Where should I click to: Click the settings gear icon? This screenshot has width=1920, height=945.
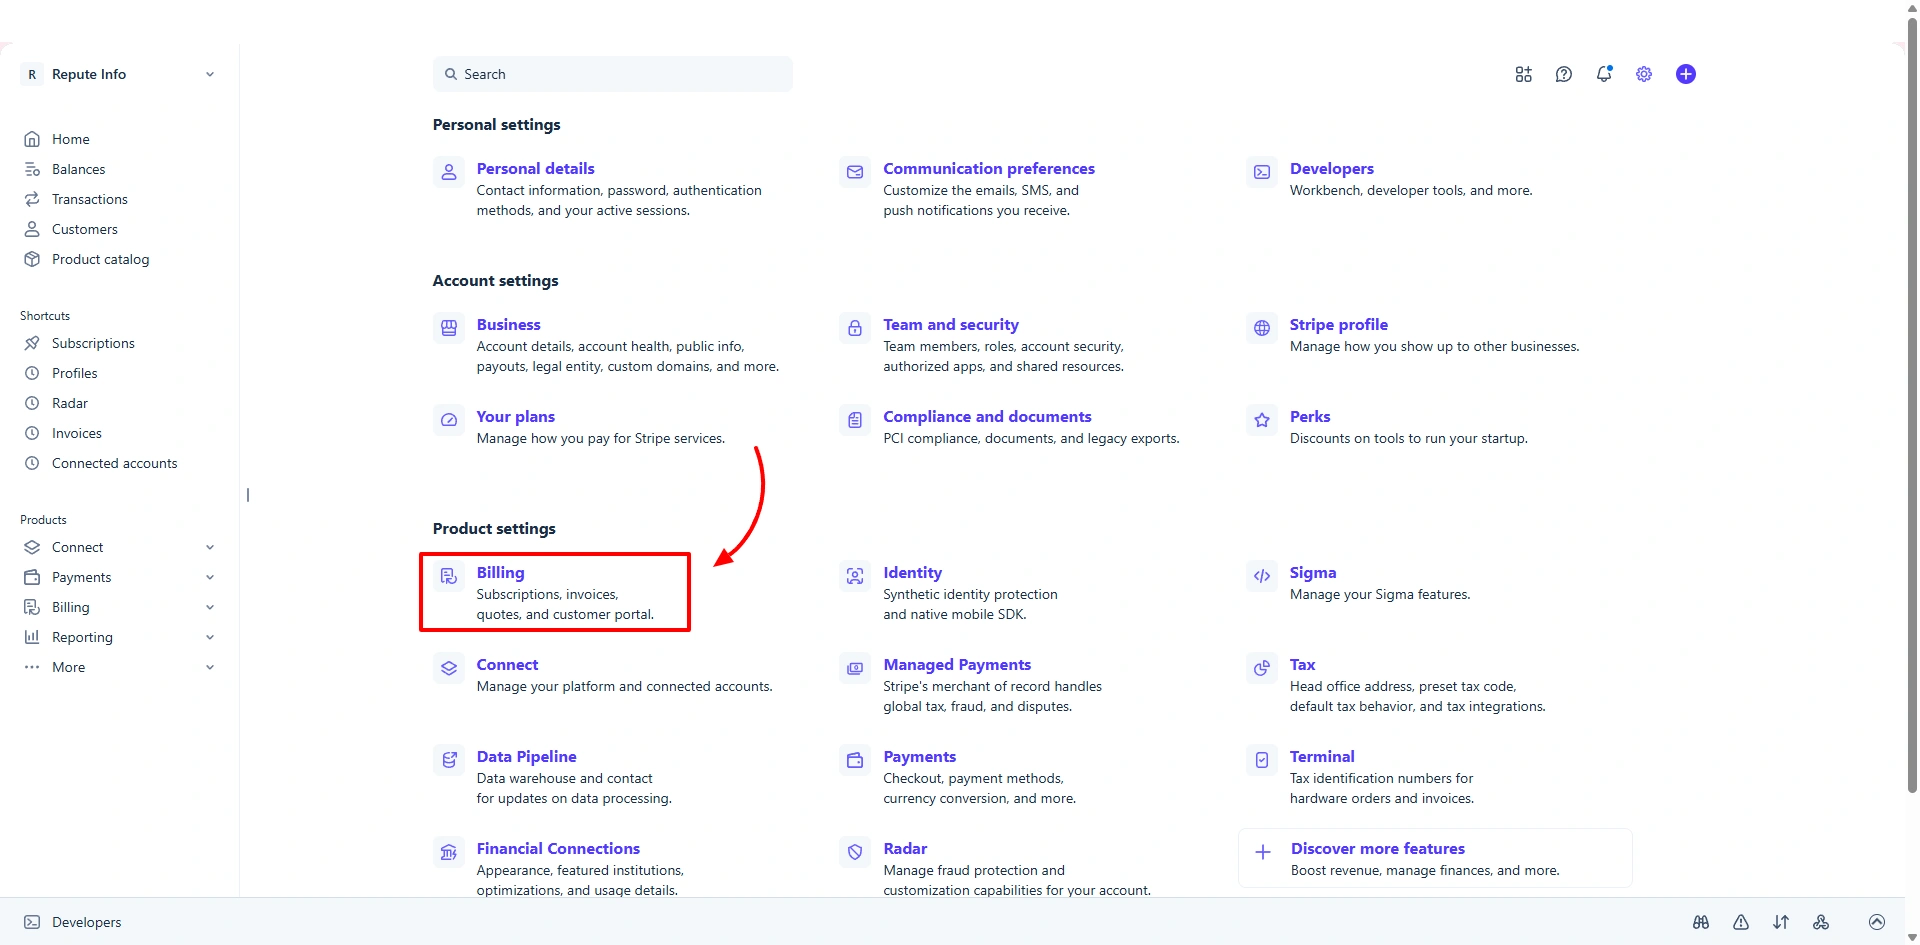click(x=1644, y=74)
